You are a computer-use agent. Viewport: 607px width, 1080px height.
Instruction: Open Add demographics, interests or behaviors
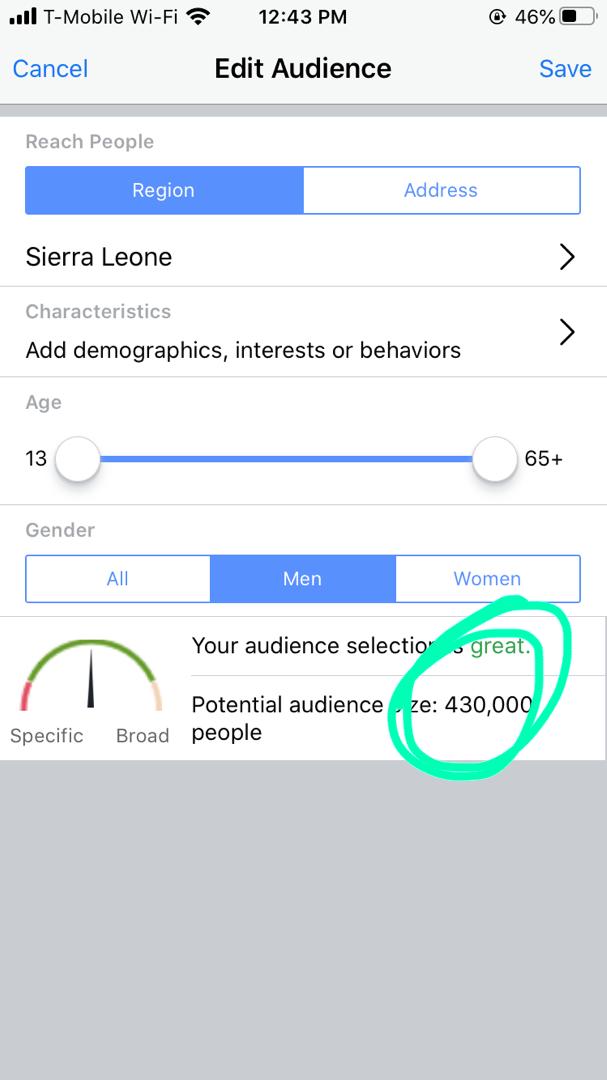click(x=243, y=350)
